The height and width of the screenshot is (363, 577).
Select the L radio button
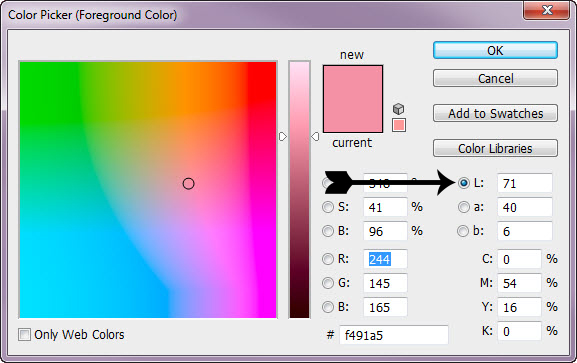(x=464, y=183)
